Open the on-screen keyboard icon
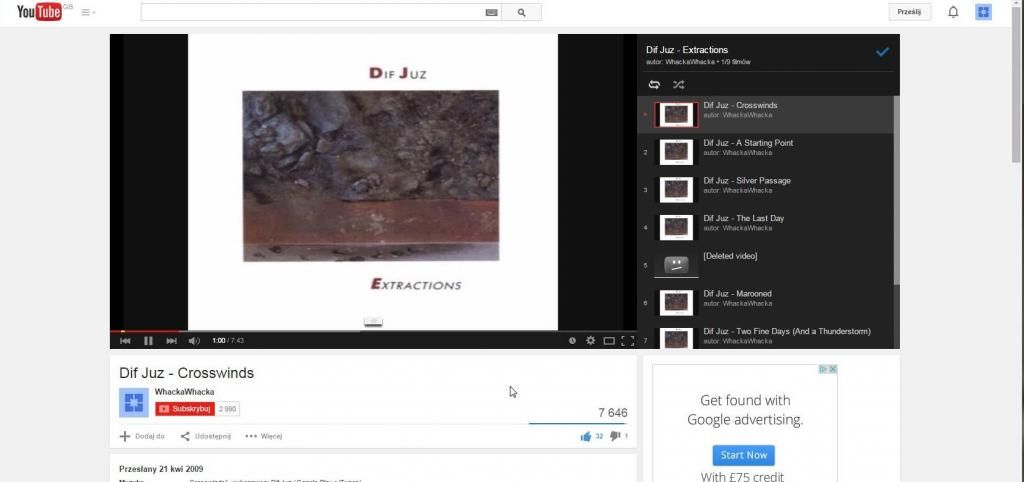This screenshot has height=482, width=1024. tap(492, 12)
